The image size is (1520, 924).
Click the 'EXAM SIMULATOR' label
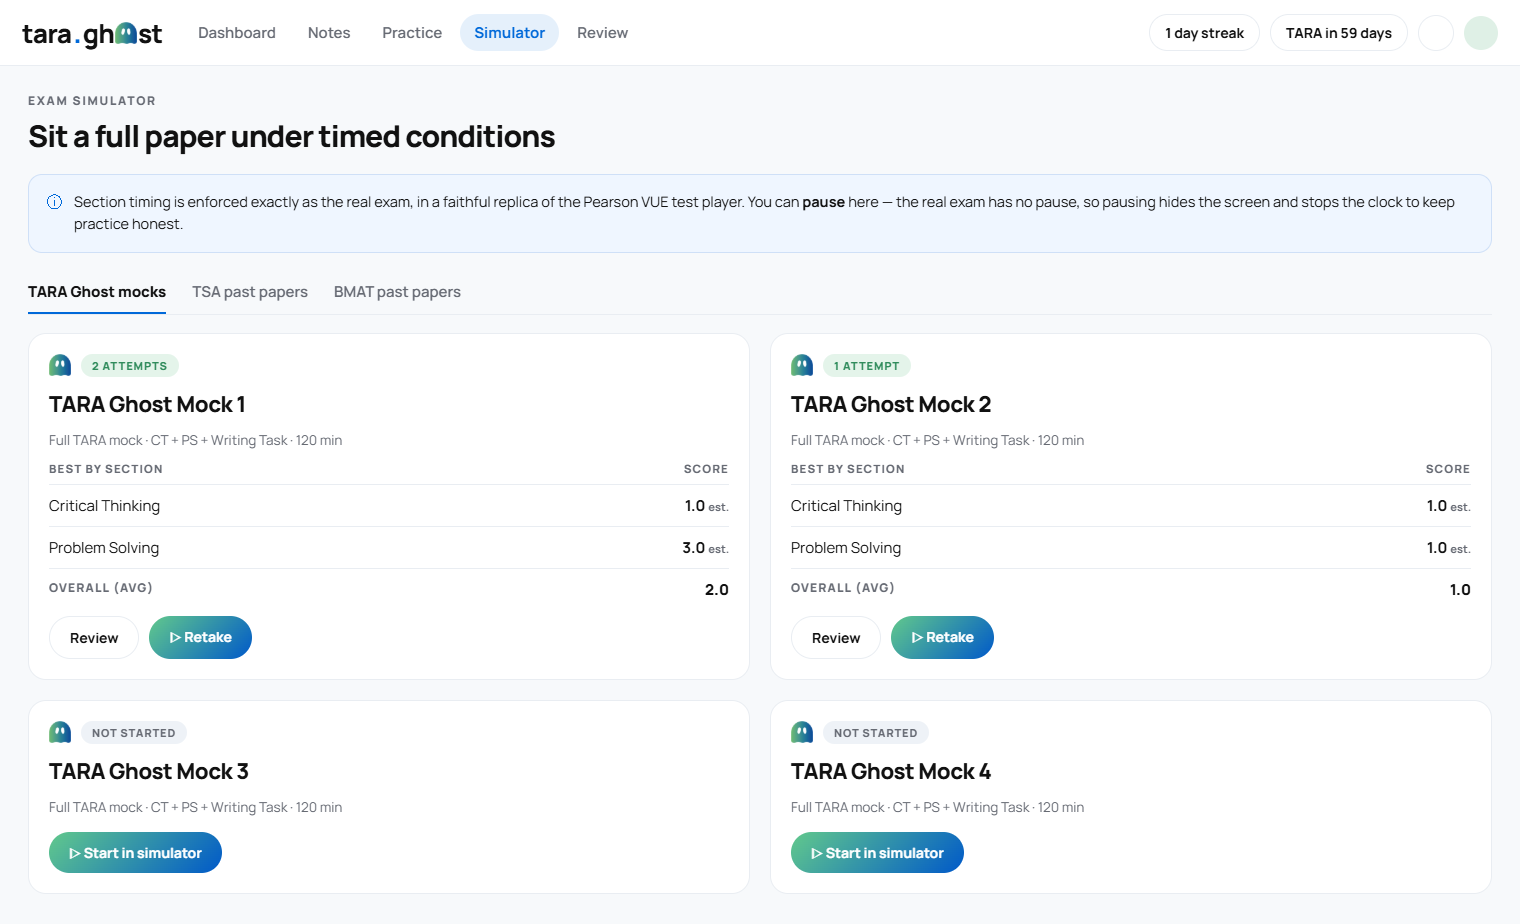coord(92,101)
